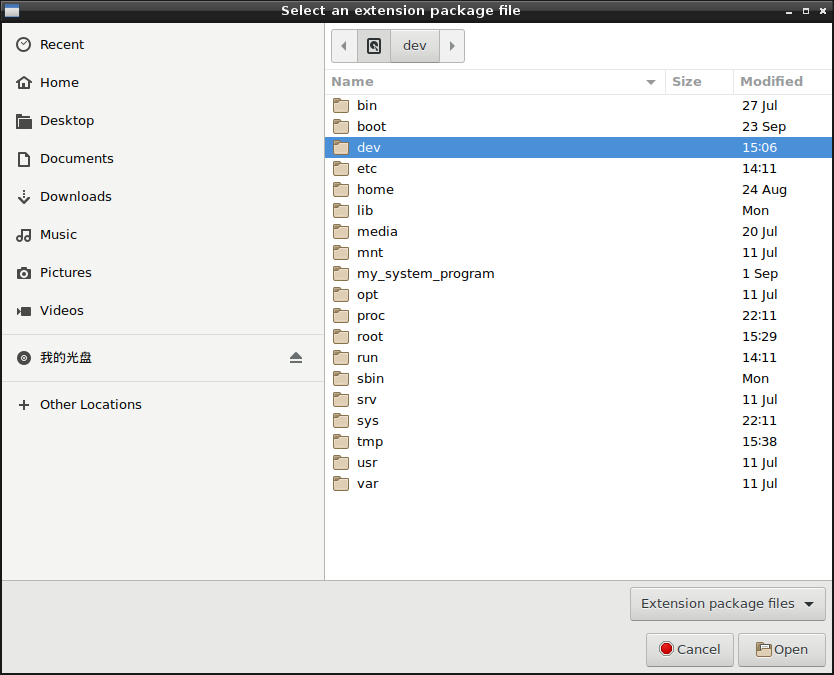The height and width of the screenshot is (675, 834).
Task: Sort by the Size column
Action: point(699,82)
